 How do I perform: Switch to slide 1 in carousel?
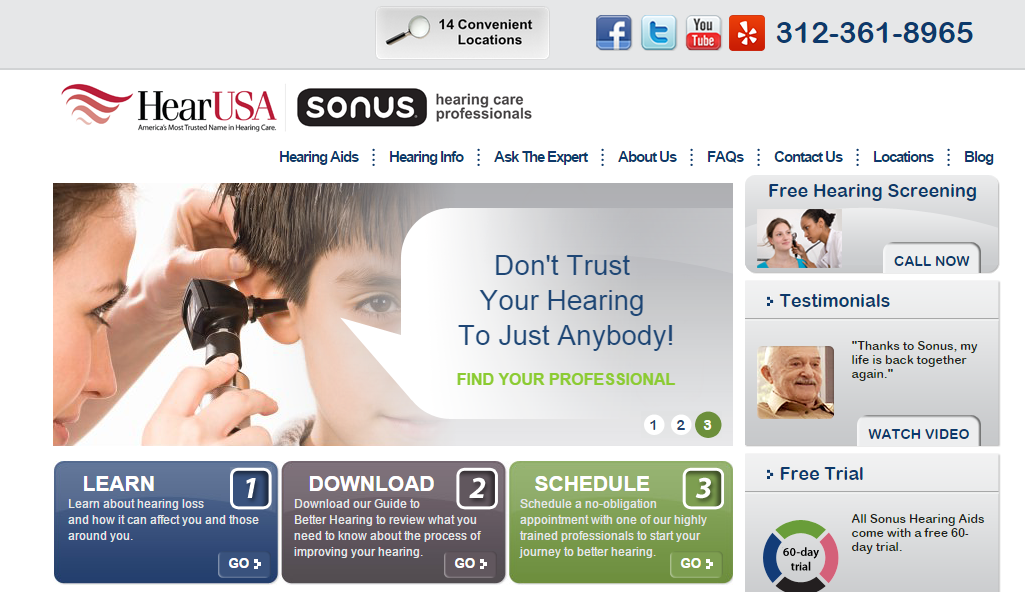[653, 425]
